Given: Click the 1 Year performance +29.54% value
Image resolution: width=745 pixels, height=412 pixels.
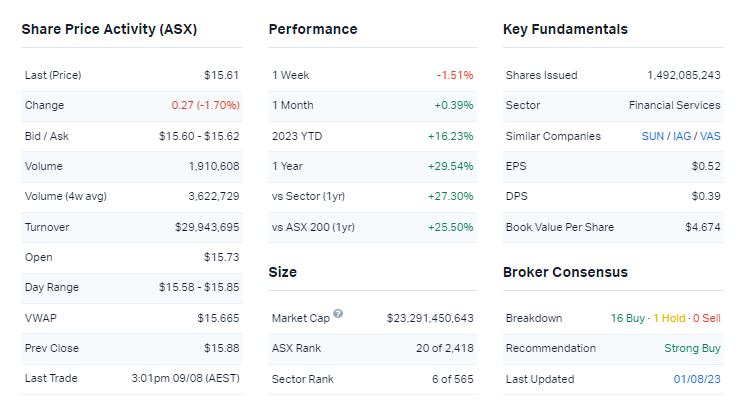Looking at the screenshot, I should coord(453,166).
